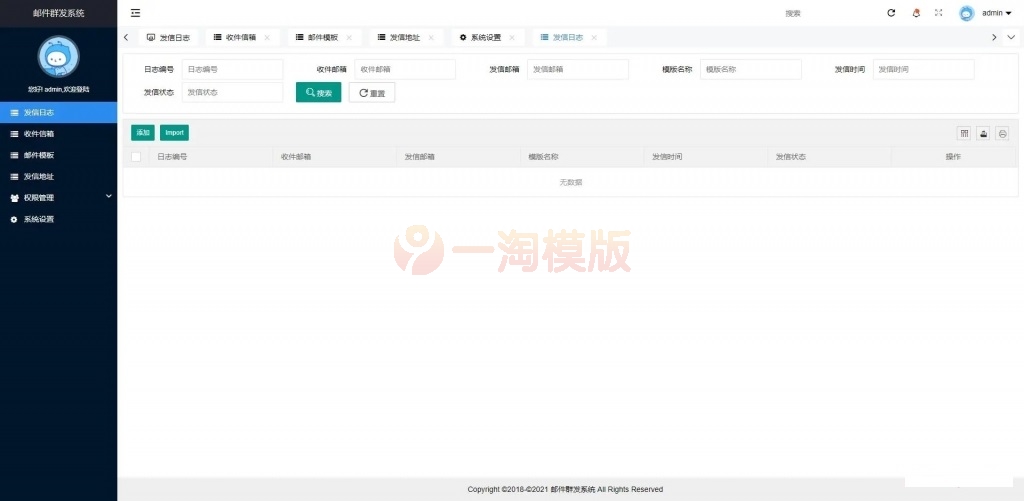Click the 发信时间 input field
Image resolution: width=1024 pixels, height=501 pixels.
(x=923, y=69)
